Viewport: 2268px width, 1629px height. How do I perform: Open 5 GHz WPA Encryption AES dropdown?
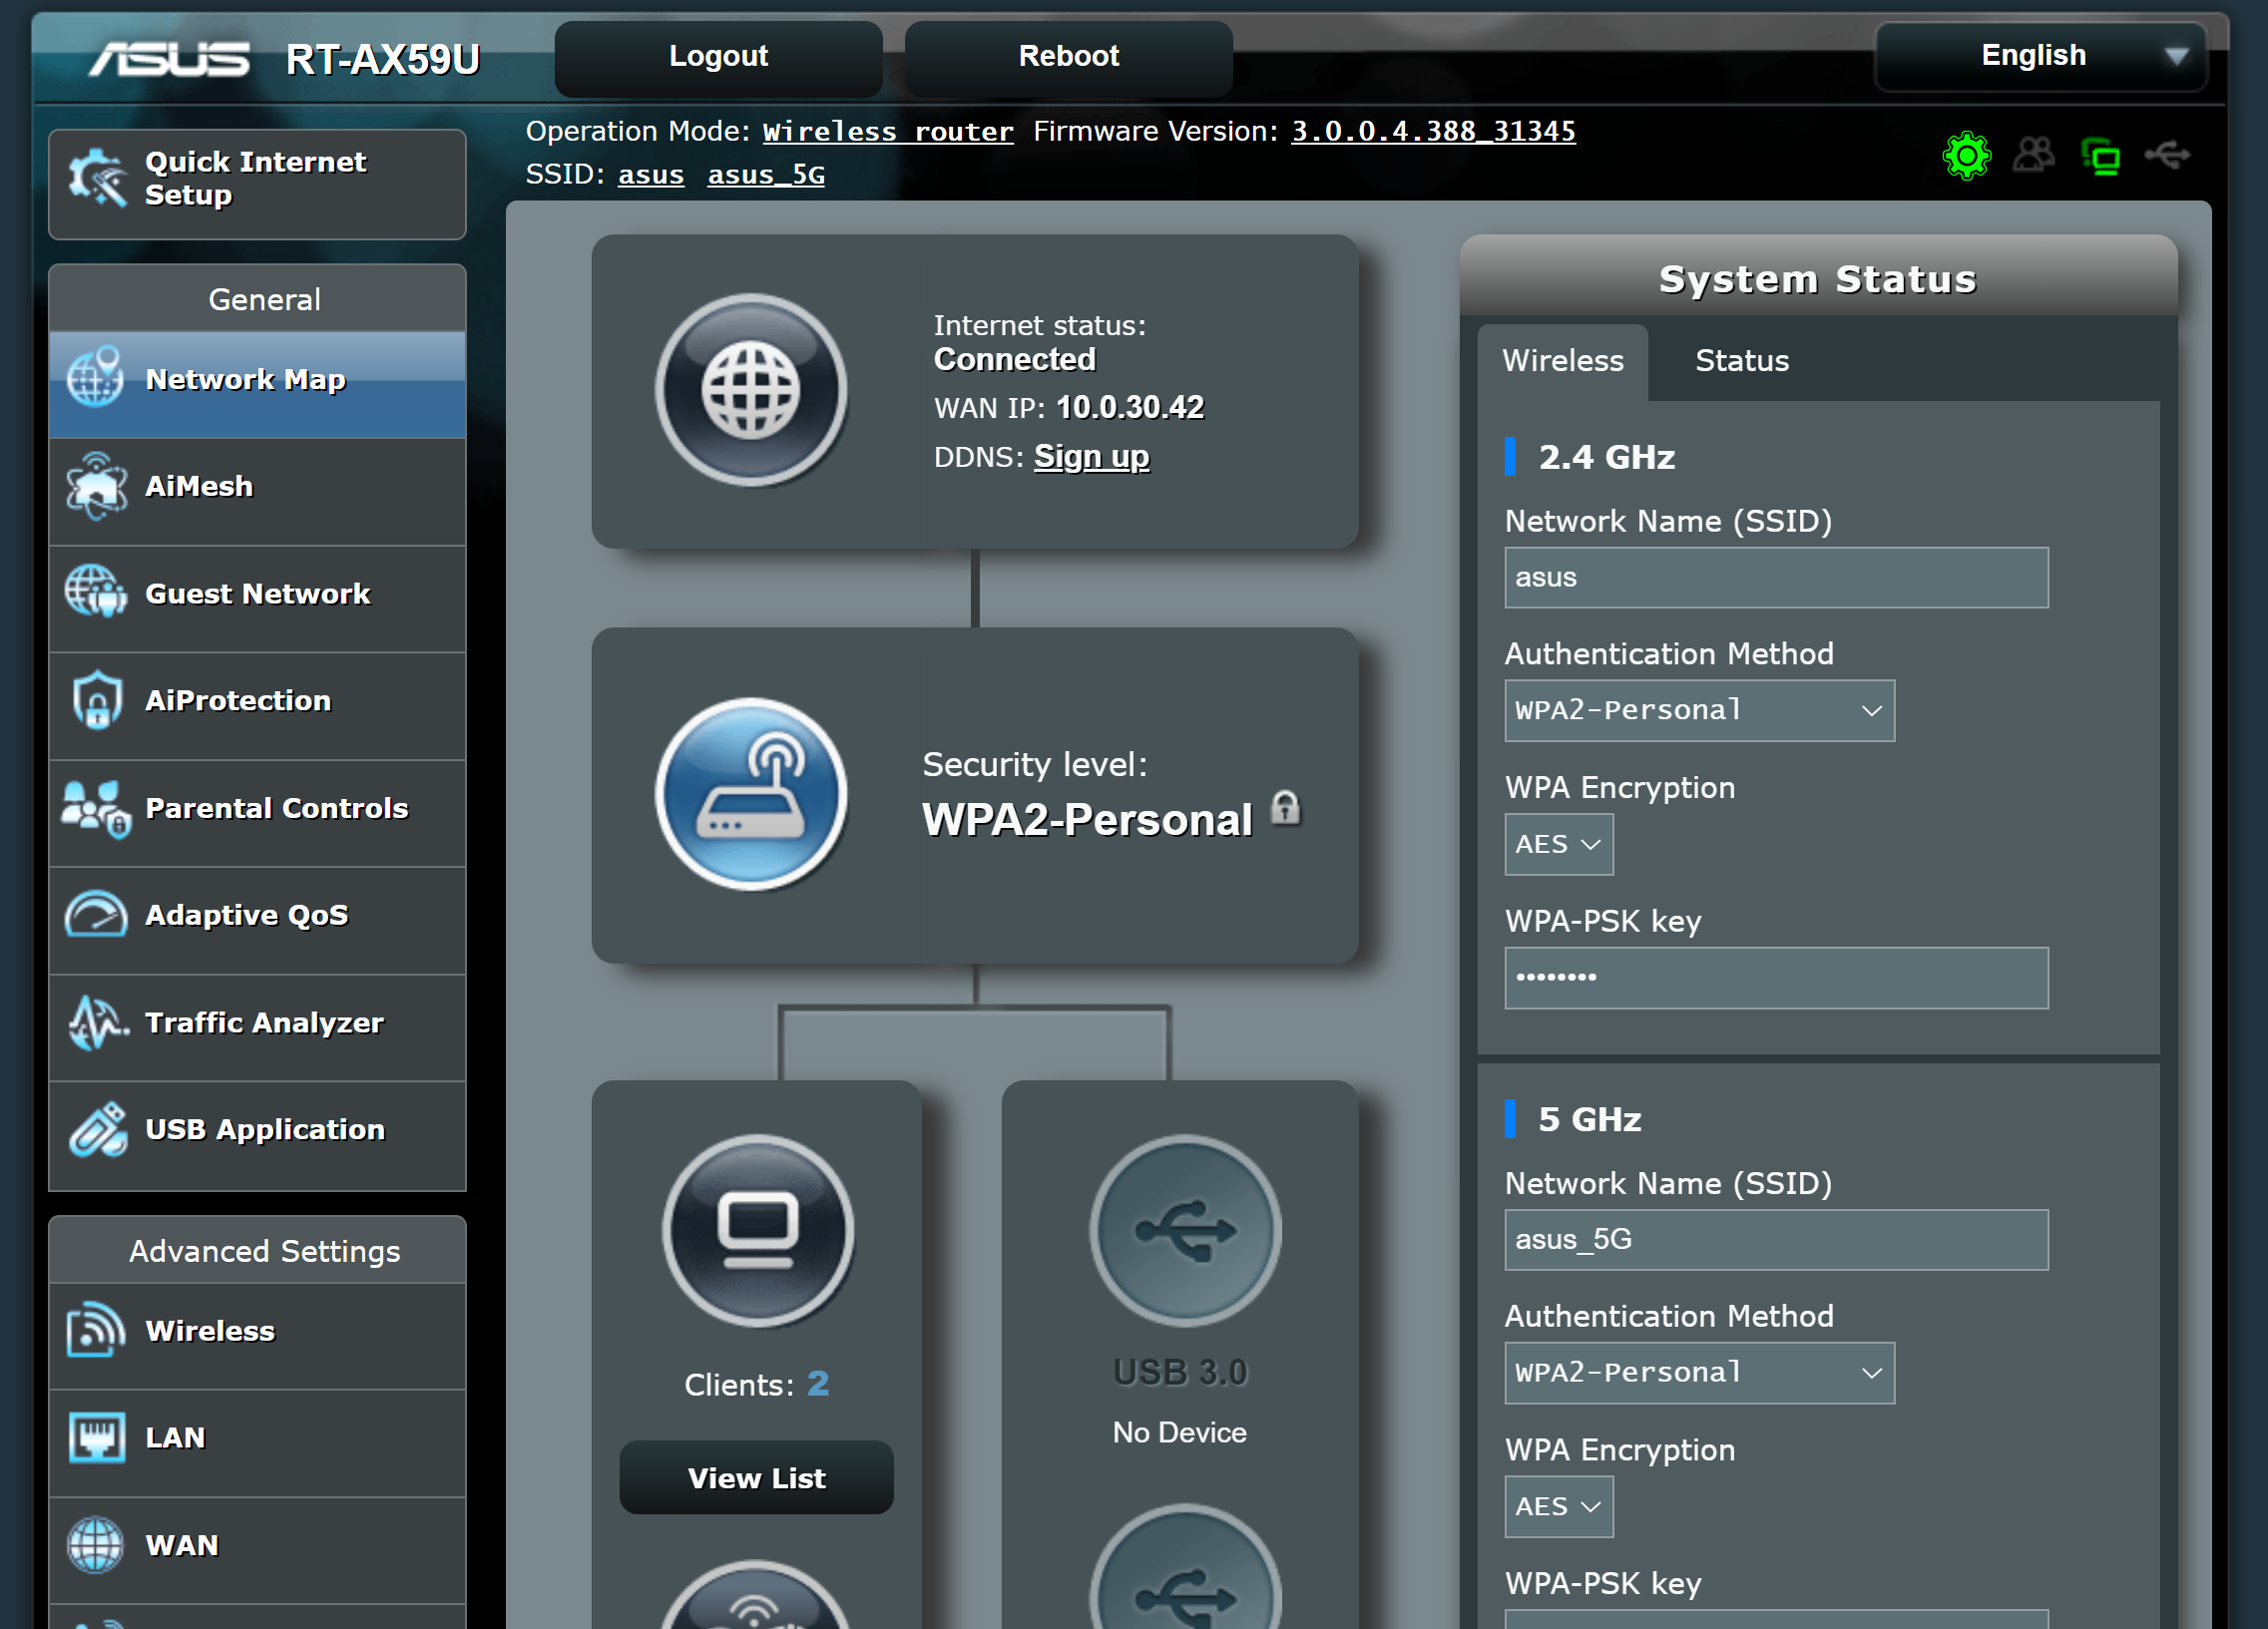(1559, 1507)
